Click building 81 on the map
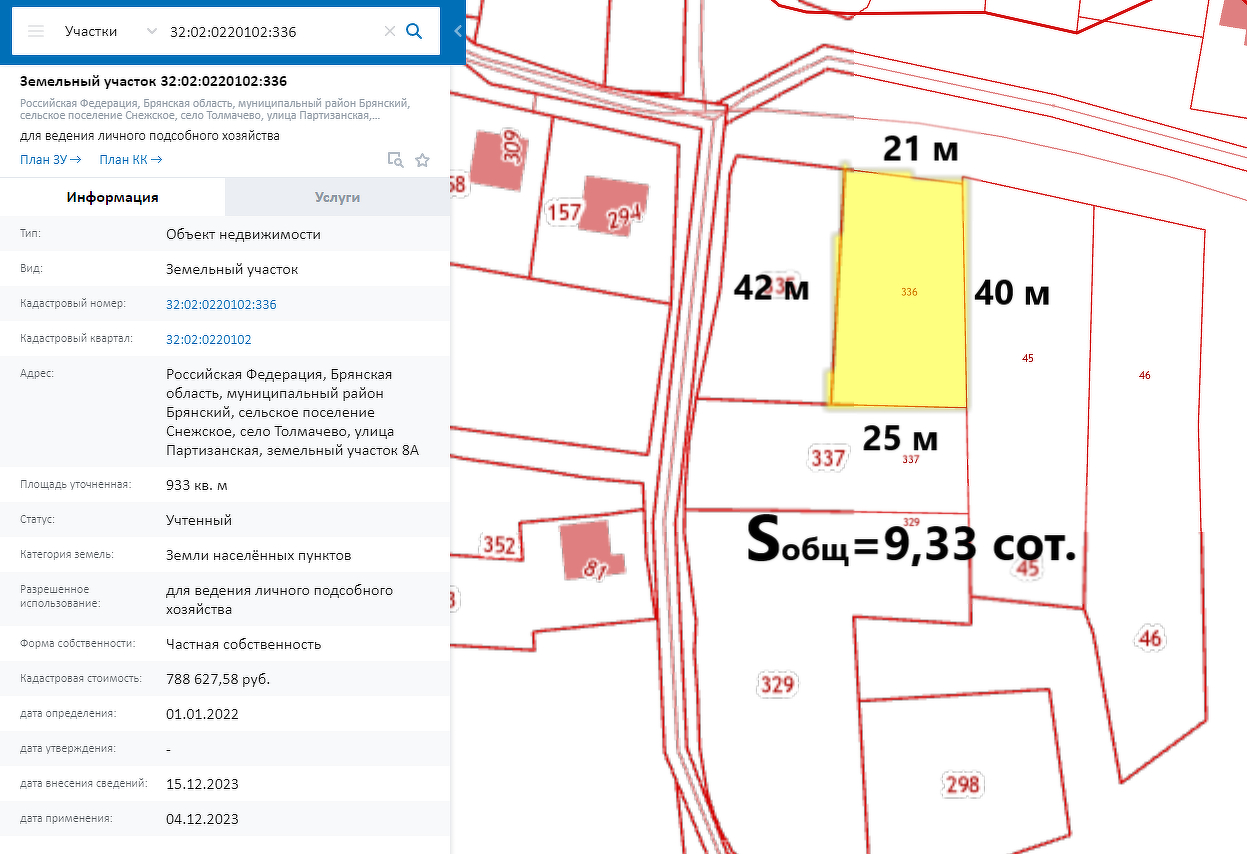This screenshot has width=1247, height=854. point(588,550)
